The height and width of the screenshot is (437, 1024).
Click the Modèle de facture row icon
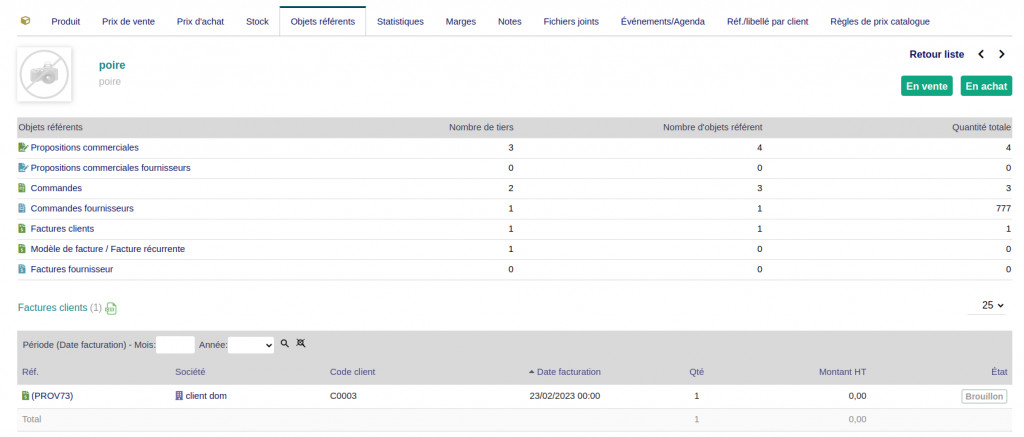22,249
